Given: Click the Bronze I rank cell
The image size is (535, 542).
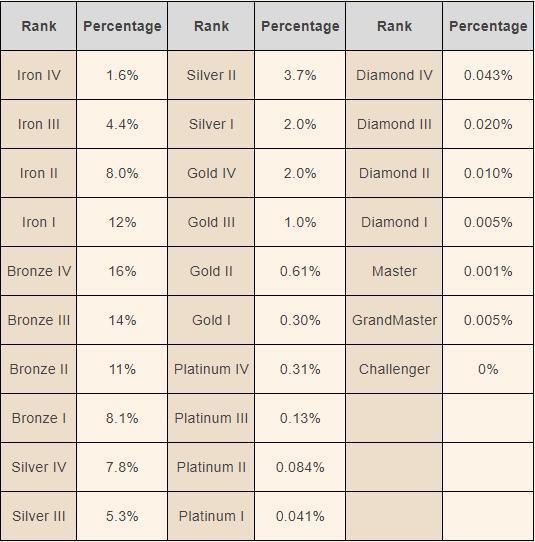Looking at the screenshot, I should [39, 418].
